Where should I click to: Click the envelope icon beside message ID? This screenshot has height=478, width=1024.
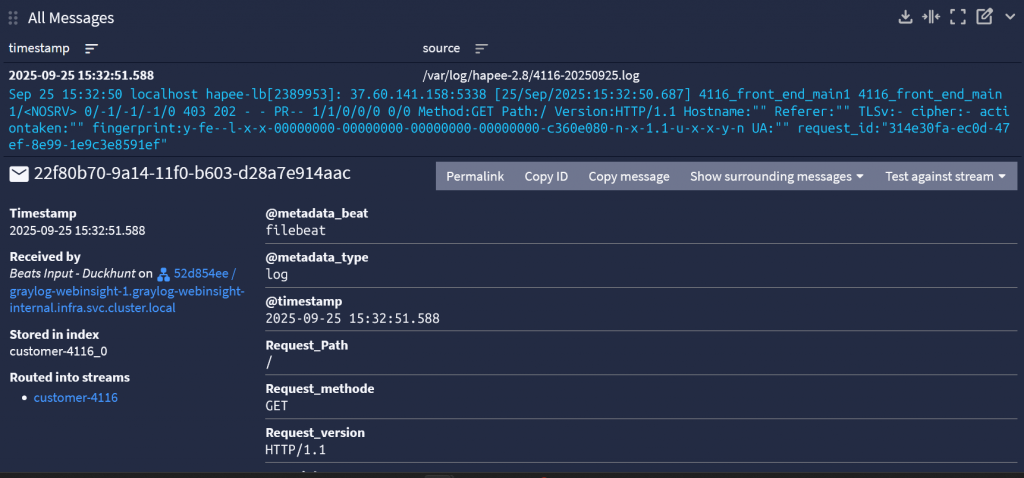pos(19,175)
